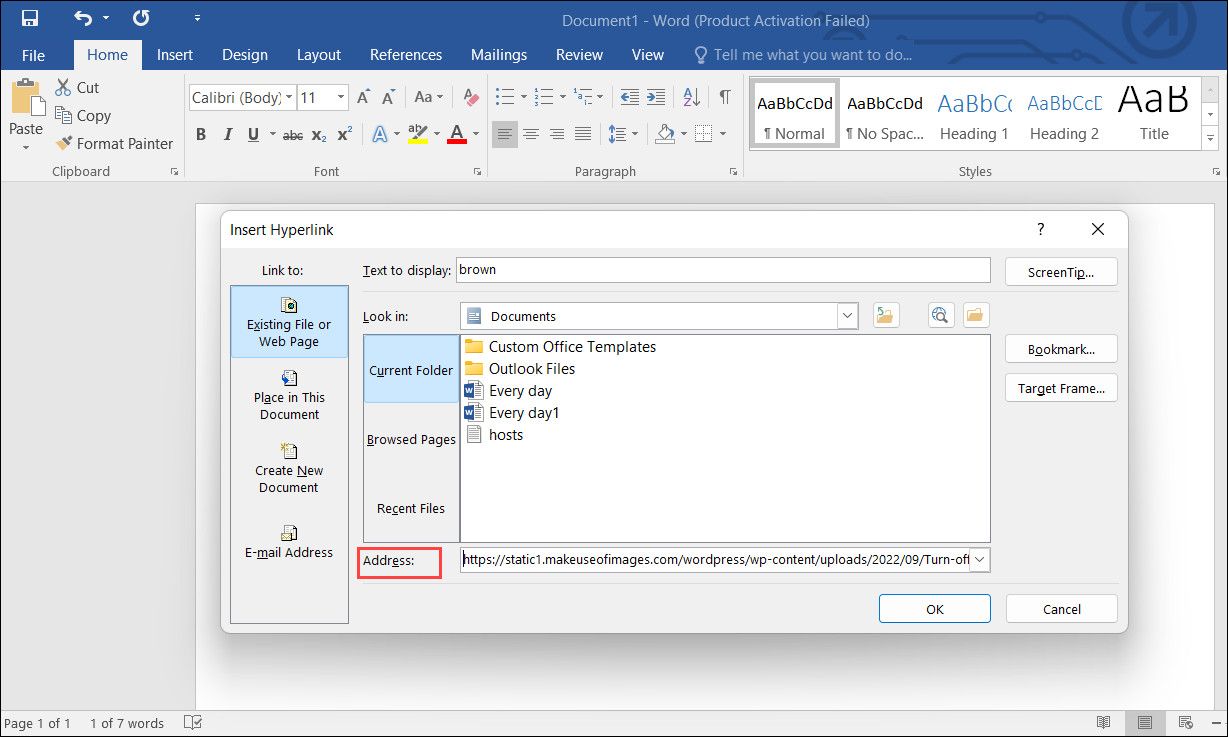Expand the Address field dropdown arrow

coord(980,560)
